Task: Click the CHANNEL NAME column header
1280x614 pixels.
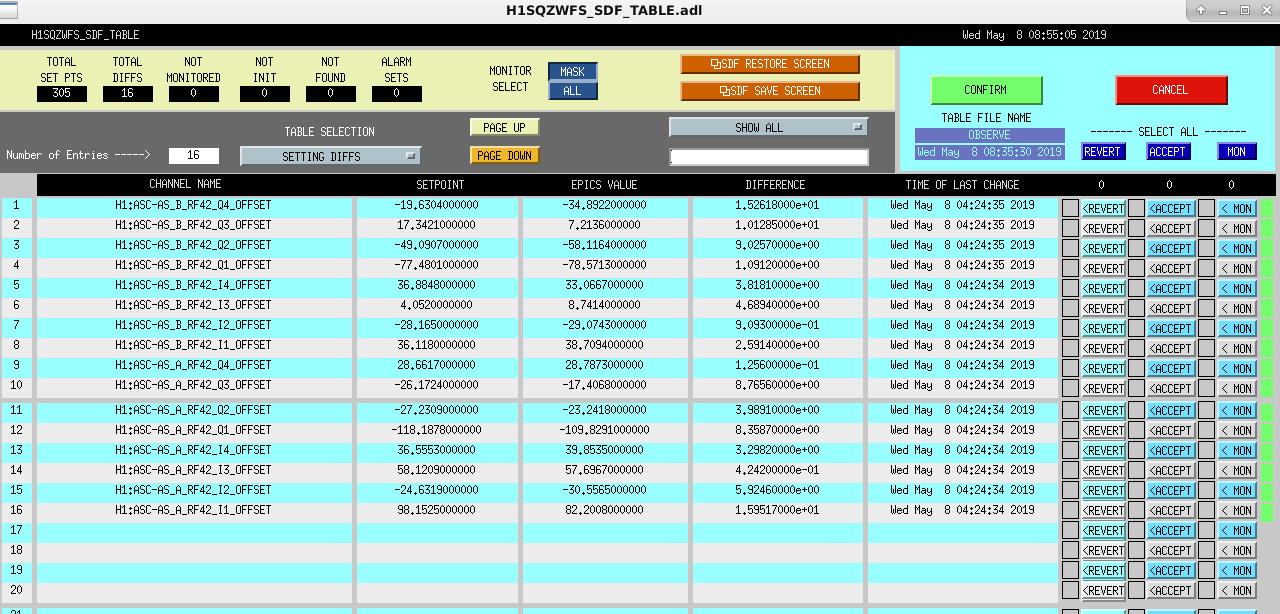Action: 185,185
